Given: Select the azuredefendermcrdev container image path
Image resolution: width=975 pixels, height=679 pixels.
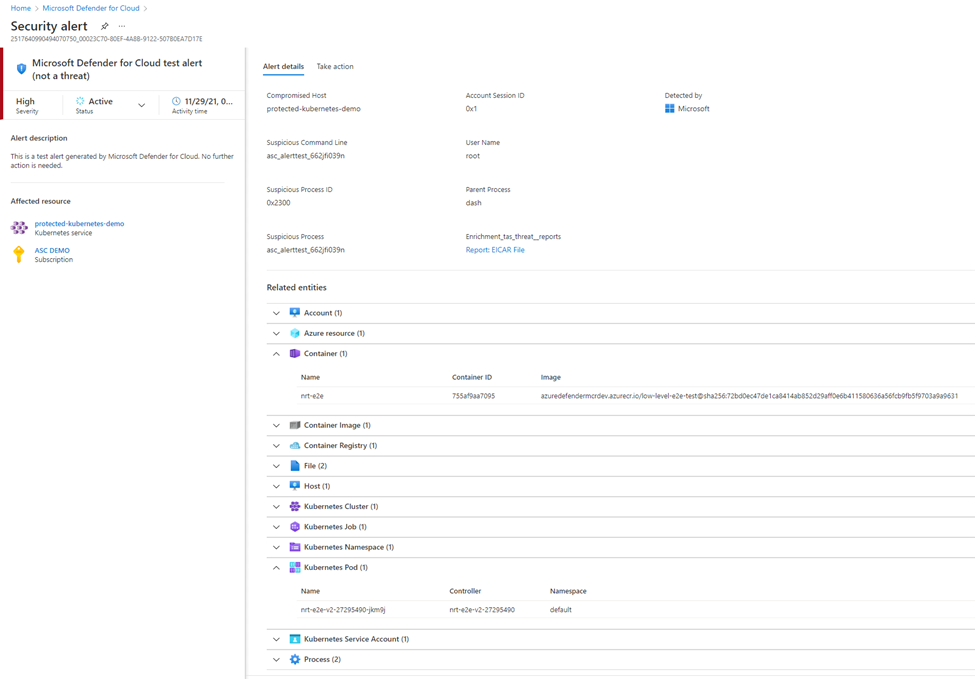Looking at the screenshot, I should click(x=749, y=395).
